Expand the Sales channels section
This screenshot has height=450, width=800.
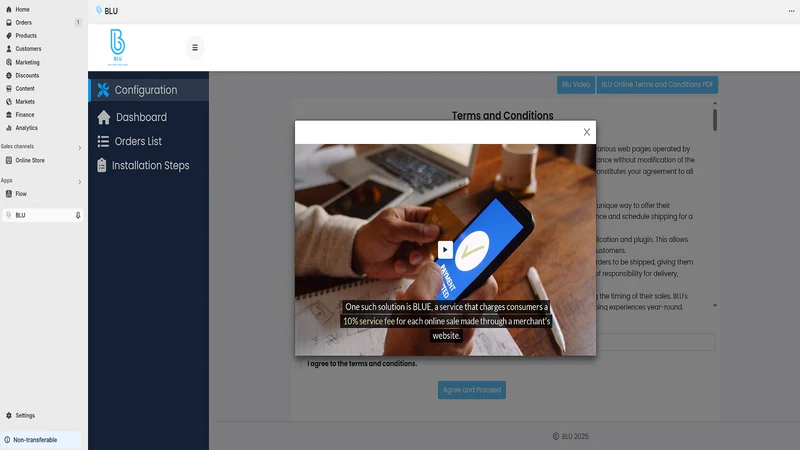point(80,148)
